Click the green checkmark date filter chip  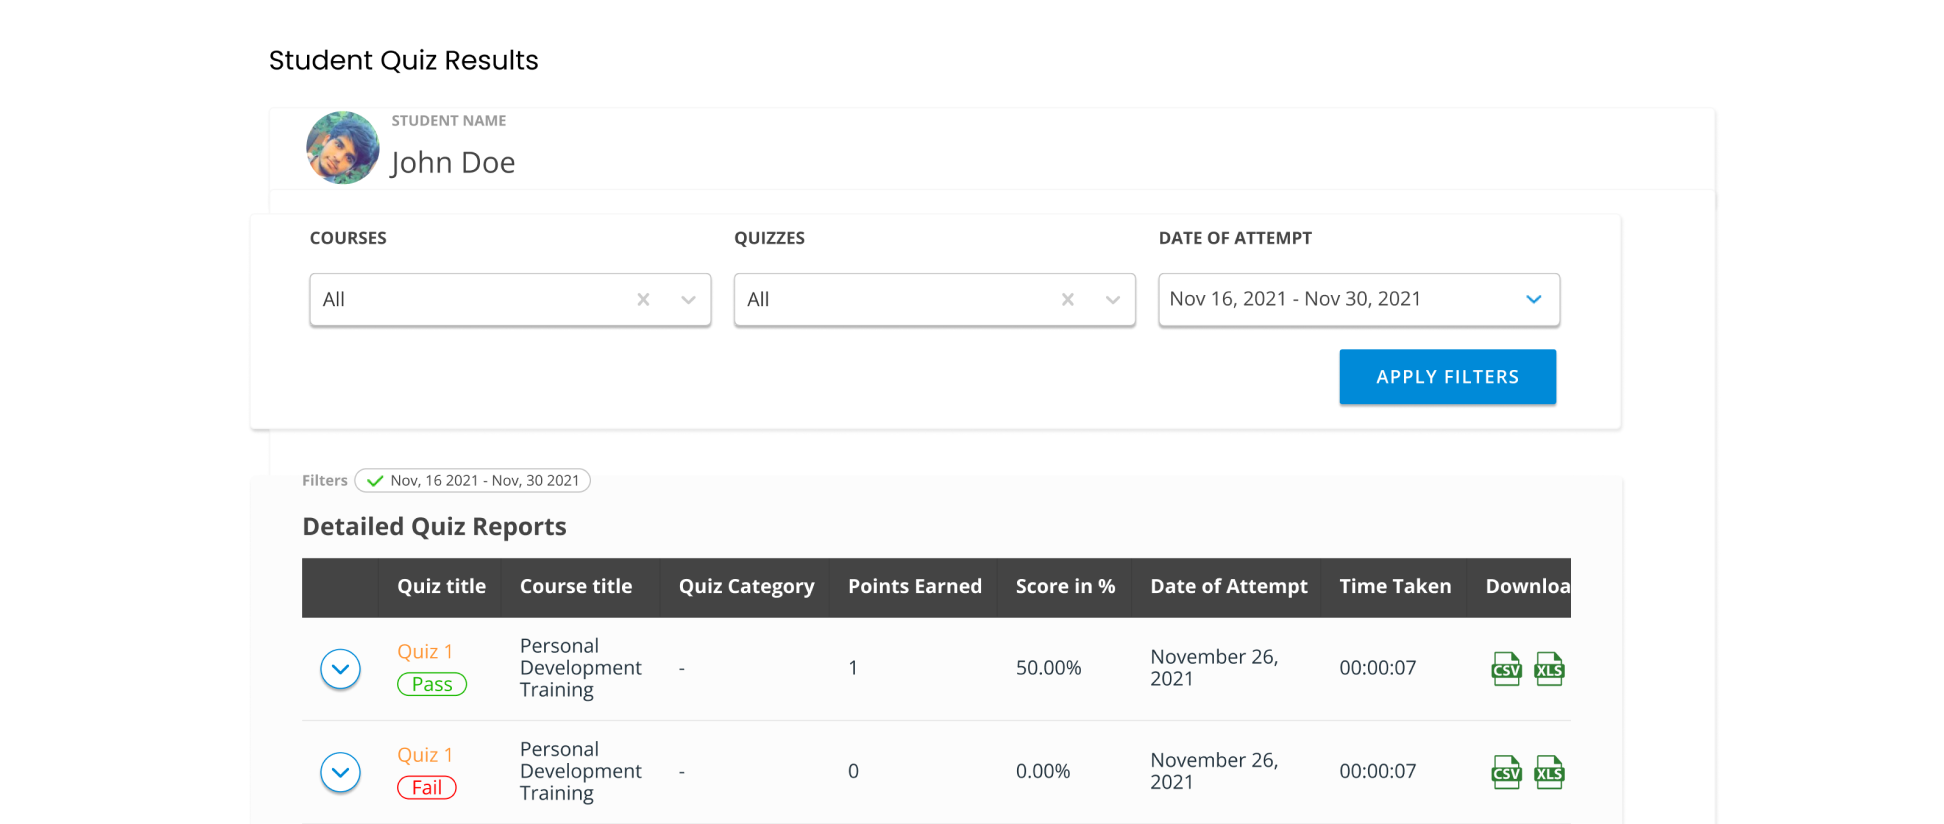473,481
